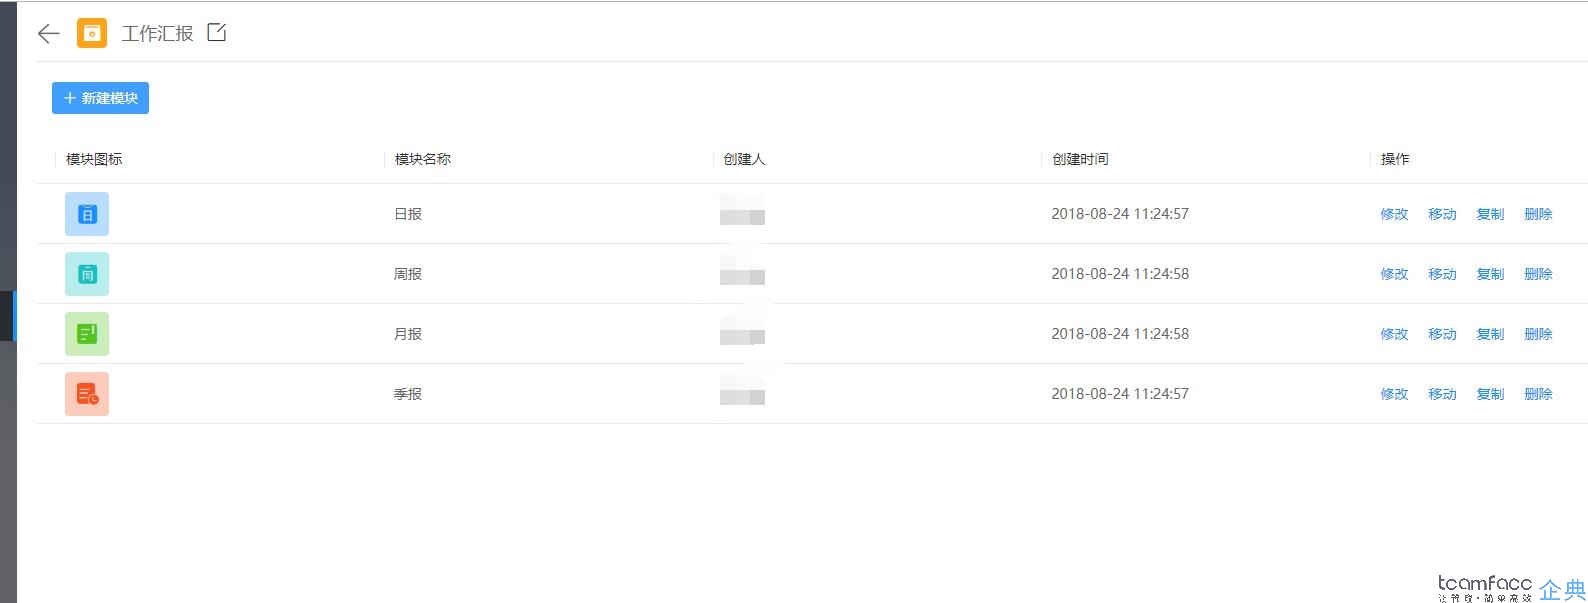Click 复制 for the 周报 row
The height and width of the screenshot is (603, 1588).
[1490, 274]
